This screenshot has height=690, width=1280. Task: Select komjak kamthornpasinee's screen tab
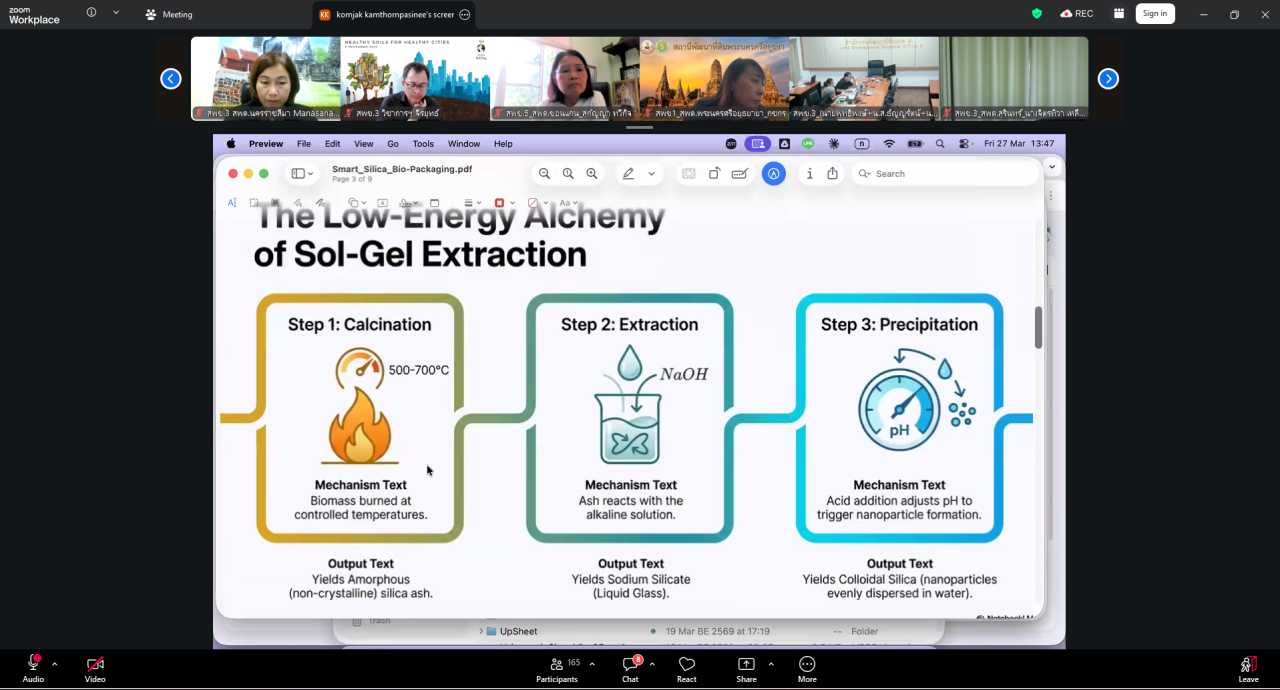(392, 15)
